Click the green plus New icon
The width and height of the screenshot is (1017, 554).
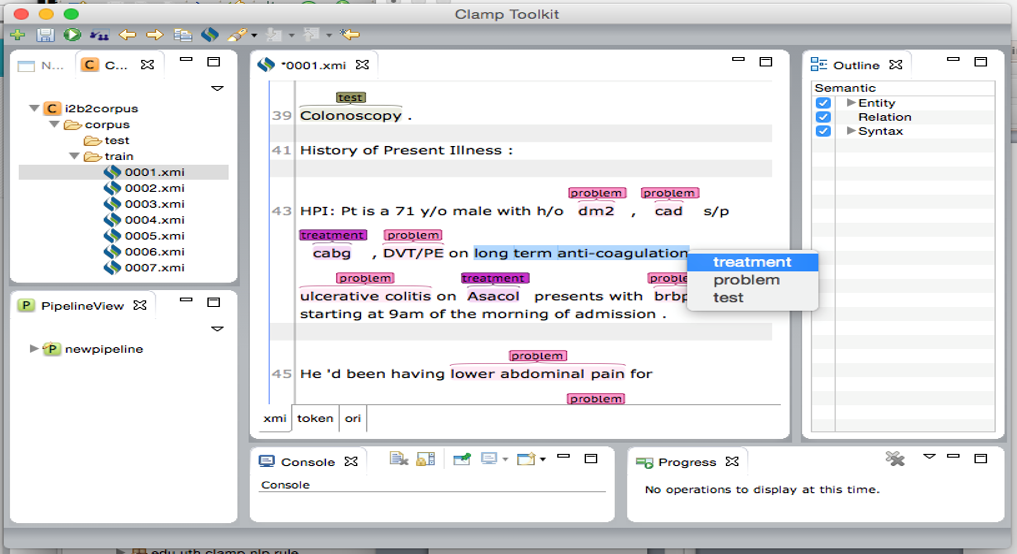pyautogui.click(x=18, y=35)
